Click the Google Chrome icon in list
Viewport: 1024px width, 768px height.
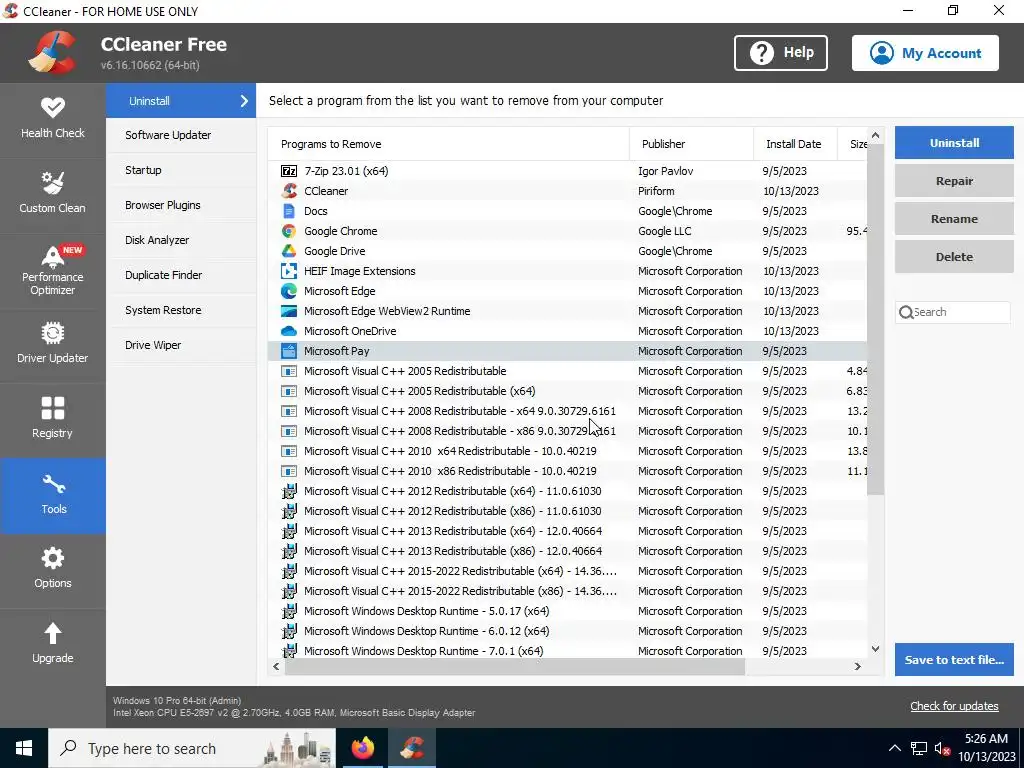[289, 231]
